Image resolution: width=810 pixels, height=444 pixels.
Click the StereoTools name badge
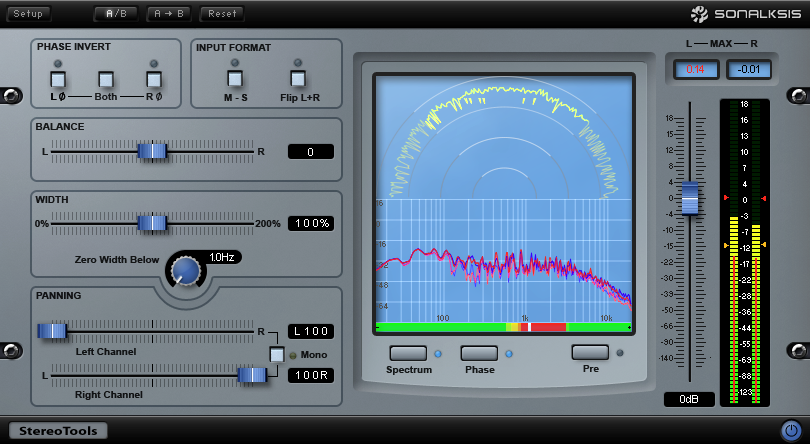point(58,431)
